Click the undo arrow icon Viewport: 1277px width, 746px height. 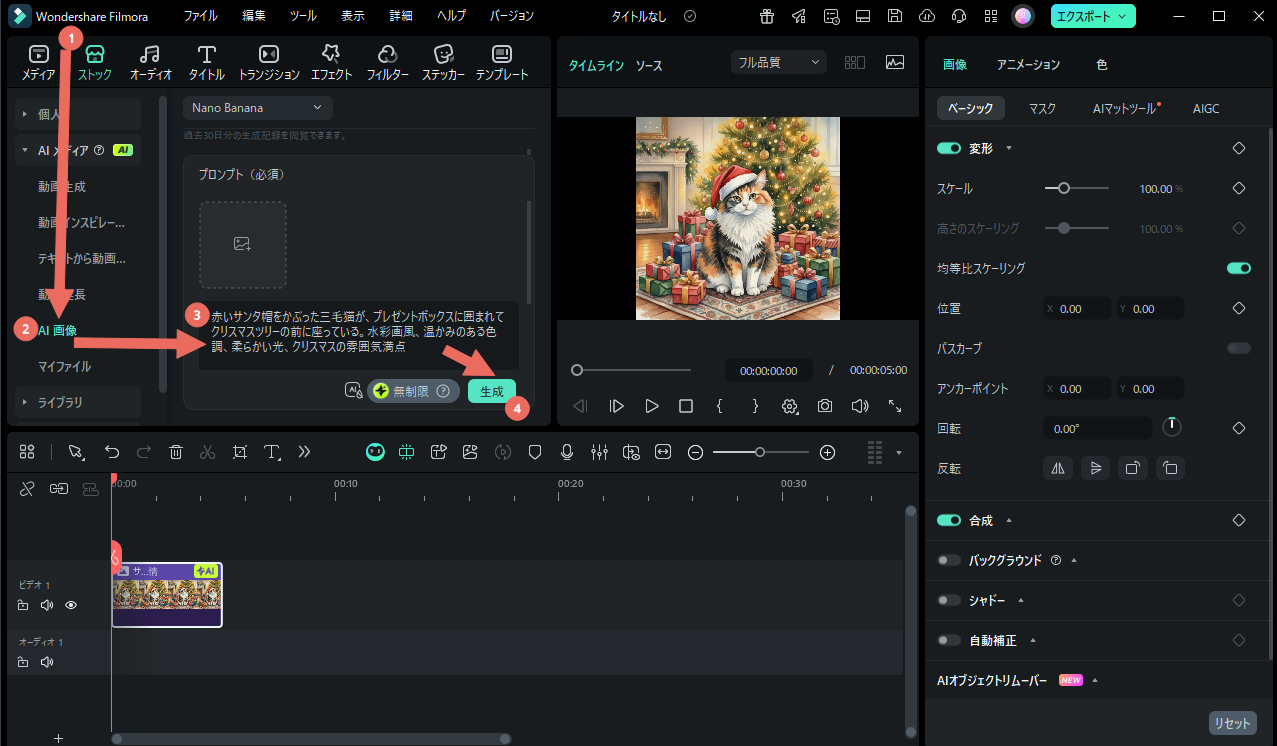tap(112, 452)
